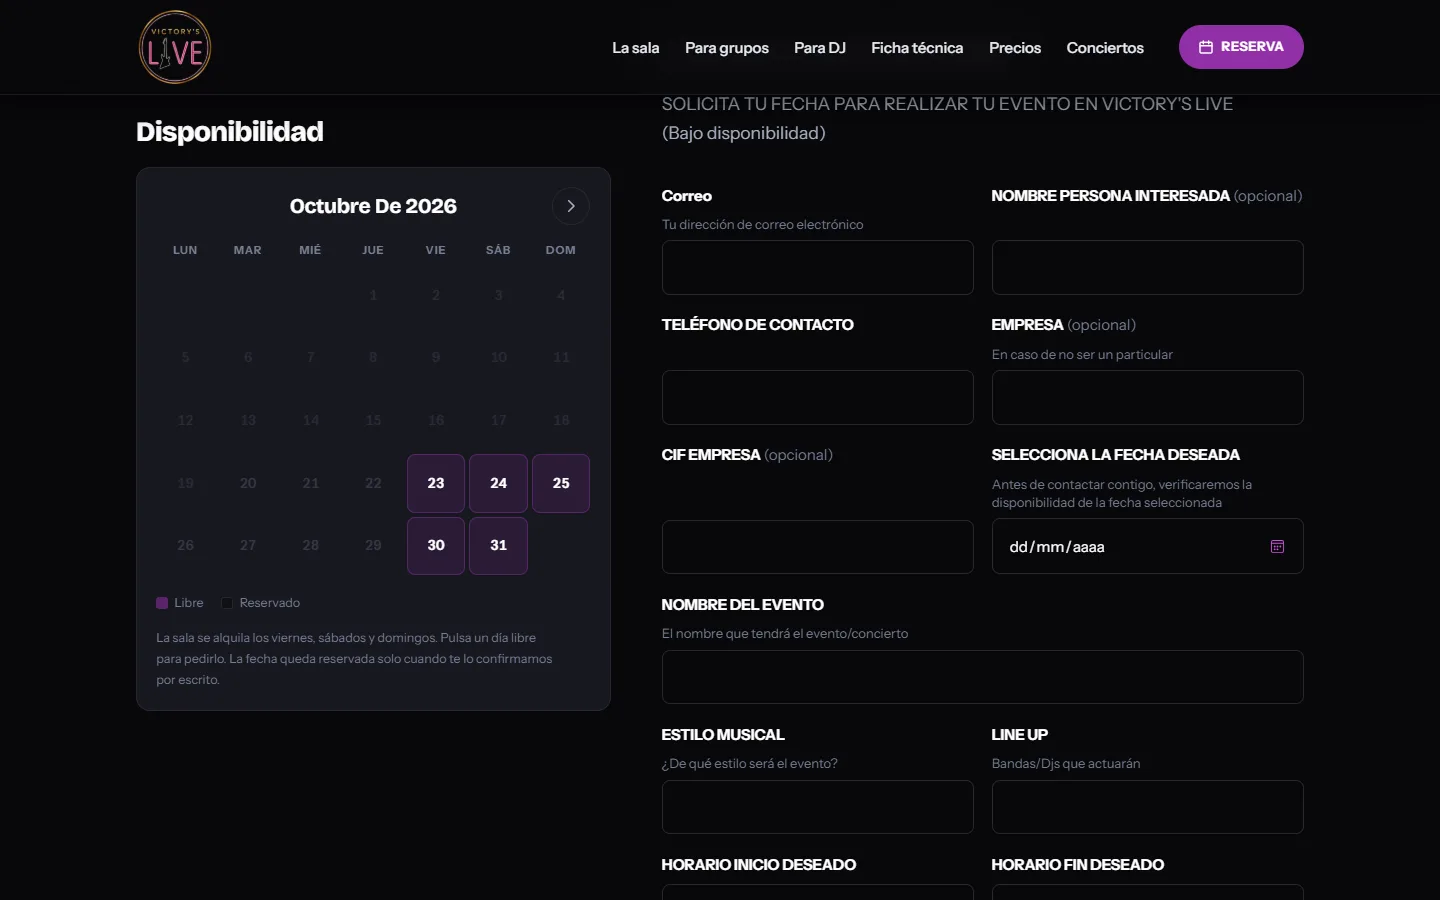The height and width of the screenshot is (900, 1440).
Task: Go to Precios page
Action: (1014, 47)
